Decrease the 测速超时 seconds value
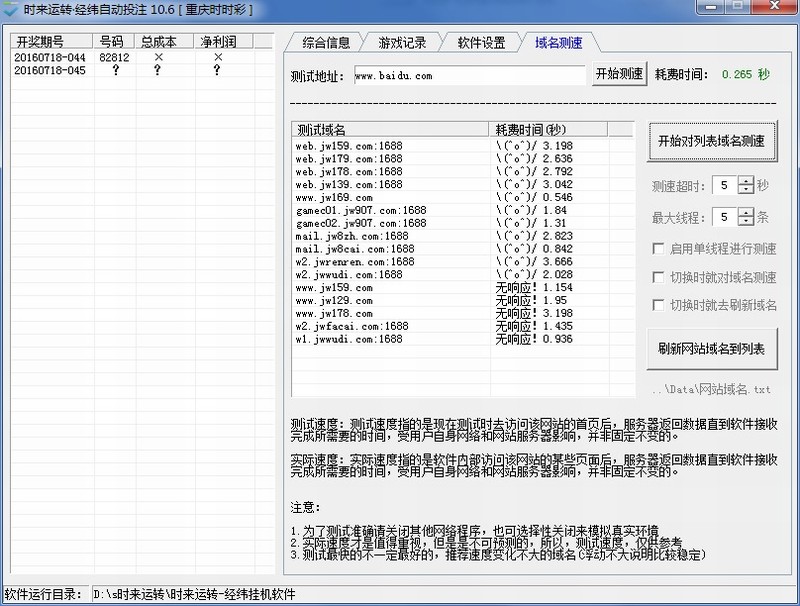 pyautogui.click(x=745, y=190)
